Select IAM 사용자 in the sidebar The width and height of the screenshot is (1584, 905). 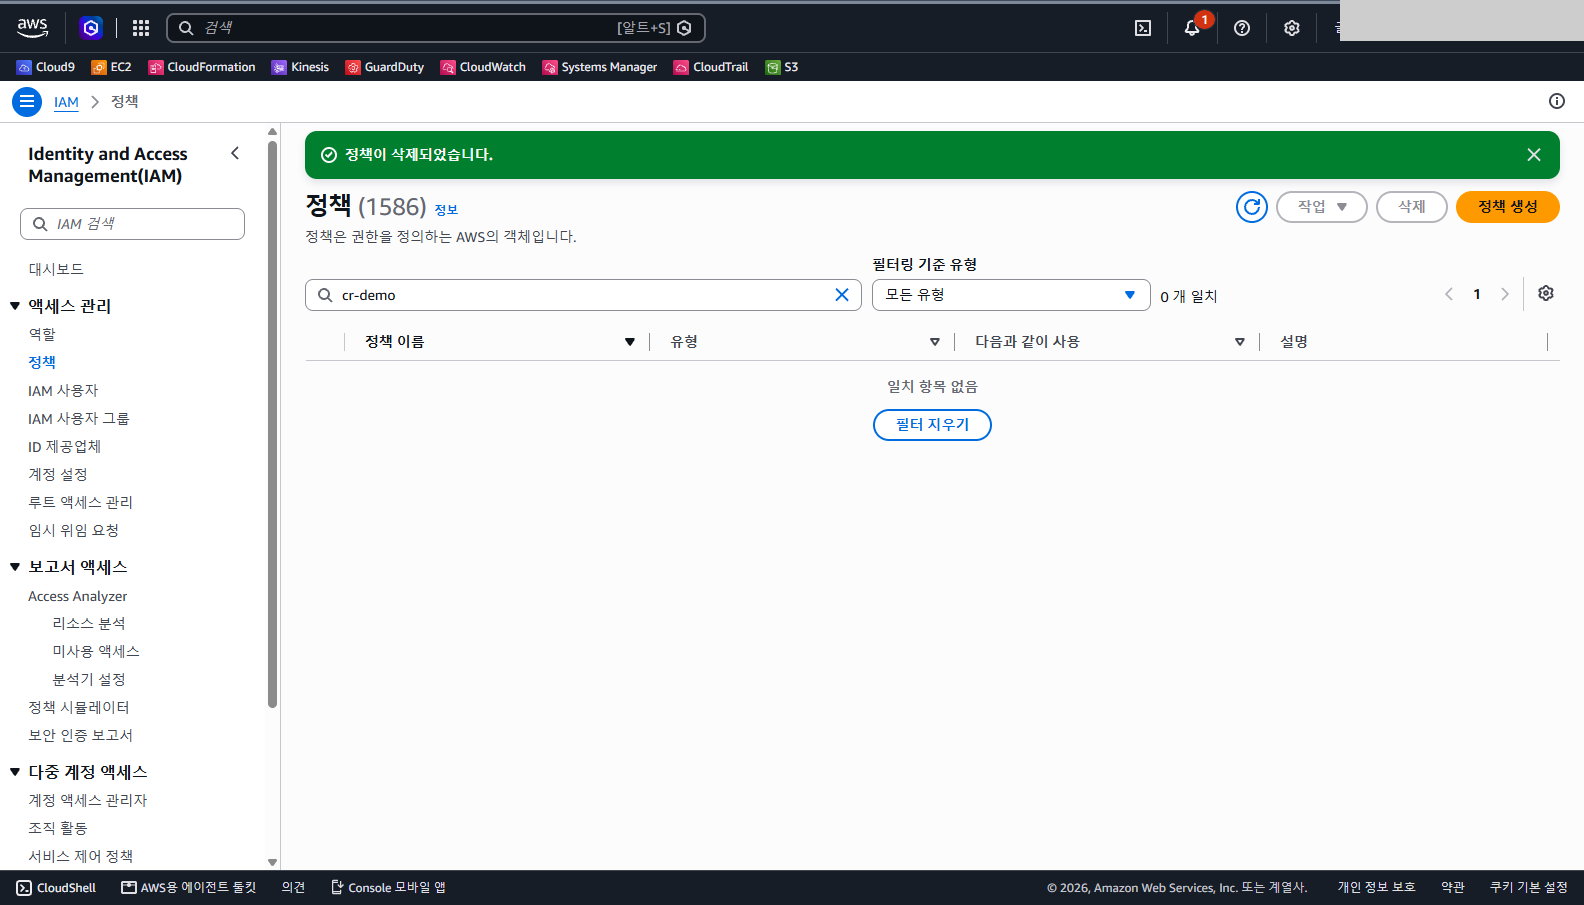tap(63, 390)
